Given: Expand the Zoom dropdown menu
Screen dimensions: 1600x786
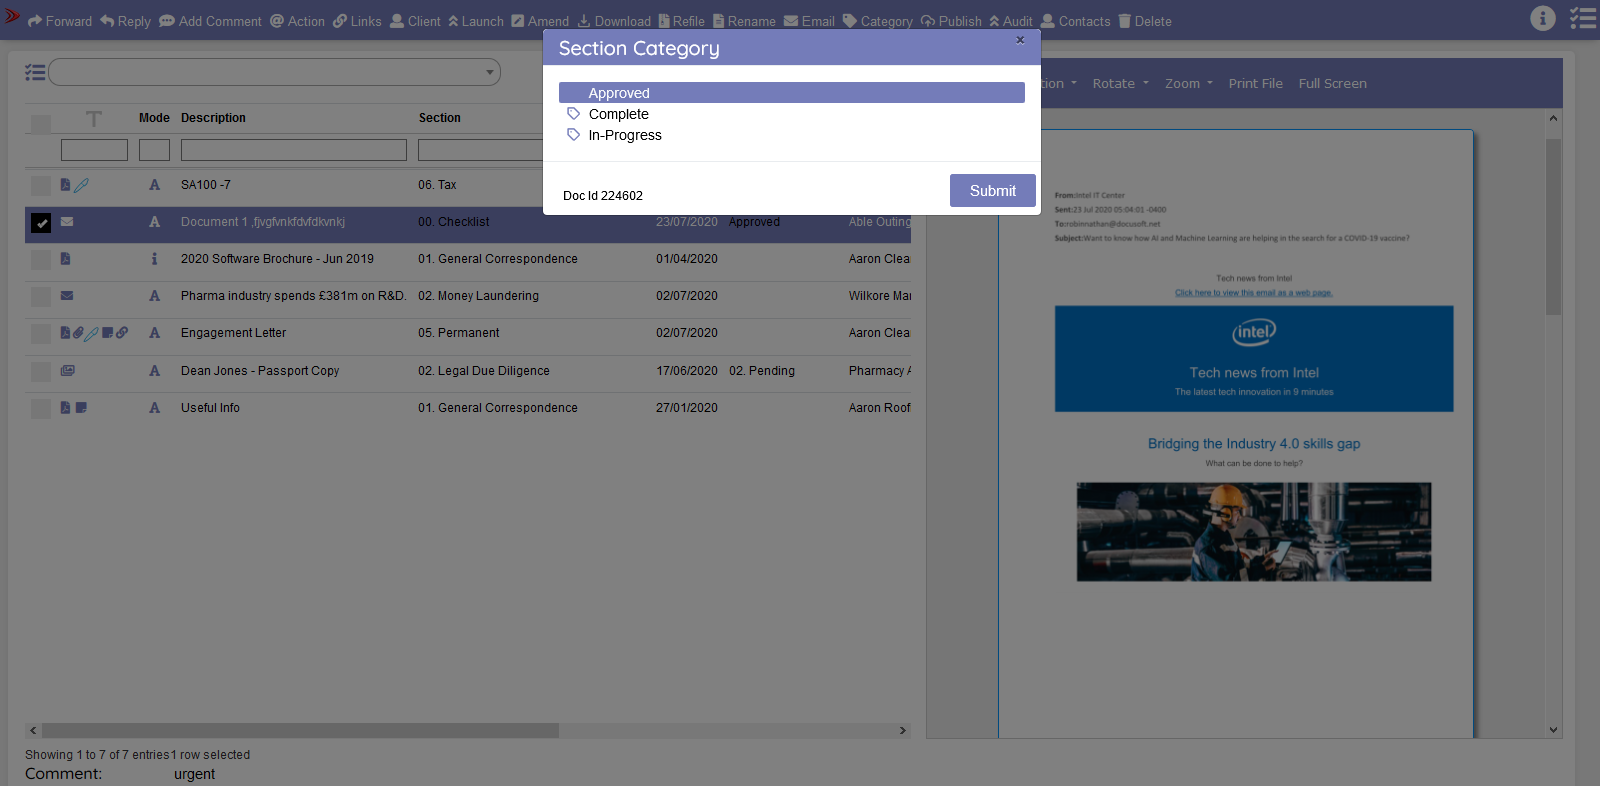Looking at the screenshot, I should click(1188, 84).
